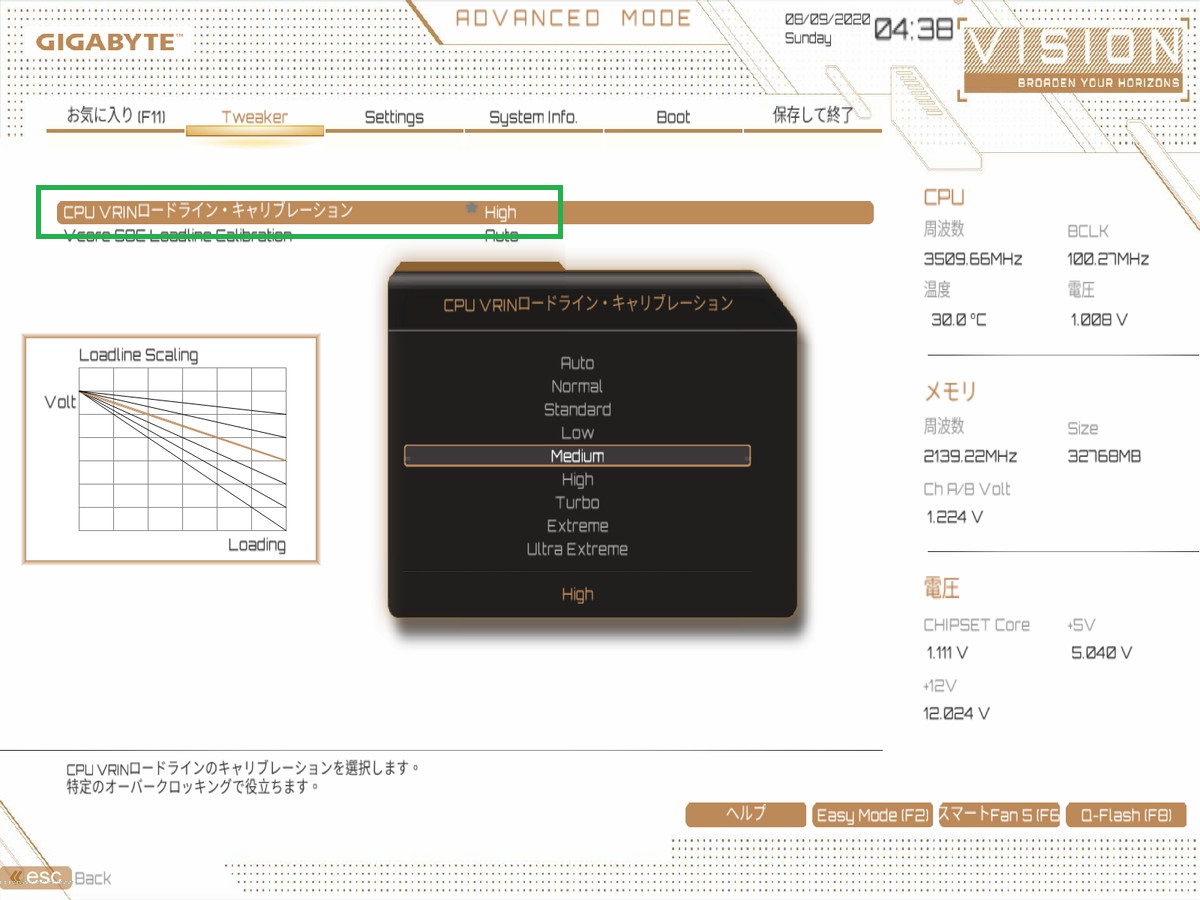
Task: Click the 電圧 section heading above CHIPSET Core
Action: pos(942,587)
